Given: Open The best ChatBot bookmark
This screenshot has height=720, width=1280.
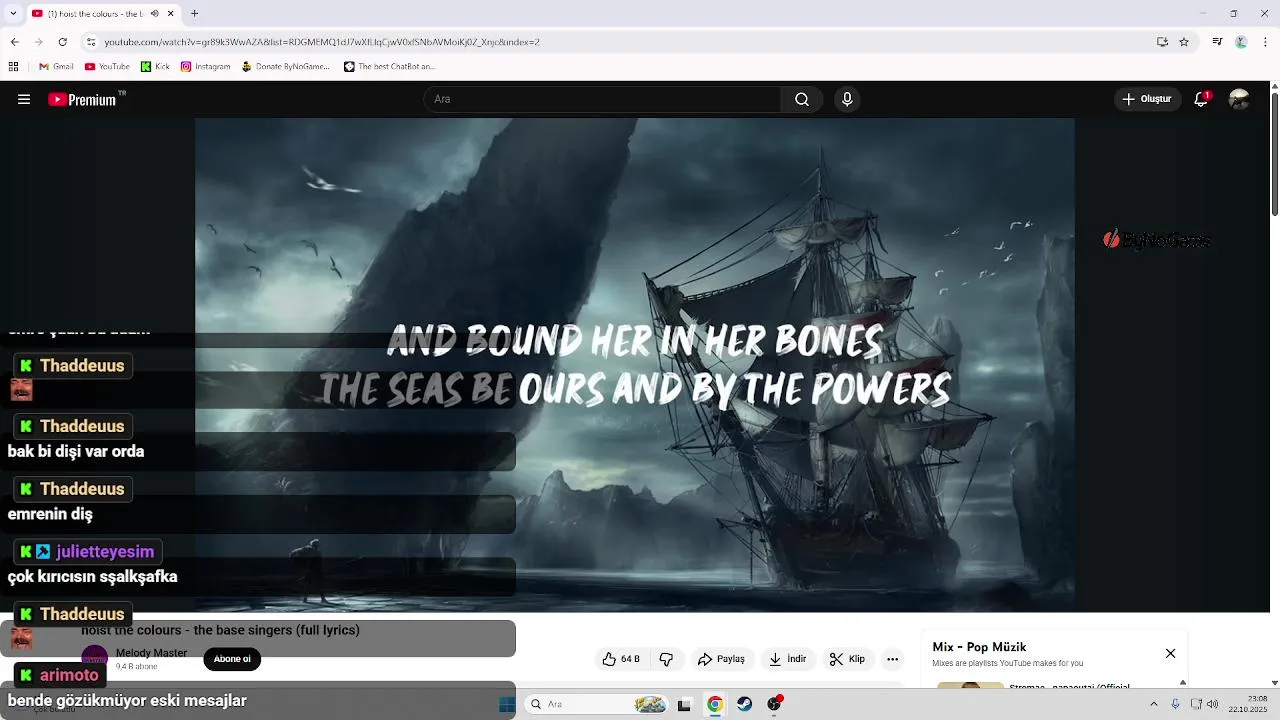Looking at the screenshot, I should pos(390,67).
